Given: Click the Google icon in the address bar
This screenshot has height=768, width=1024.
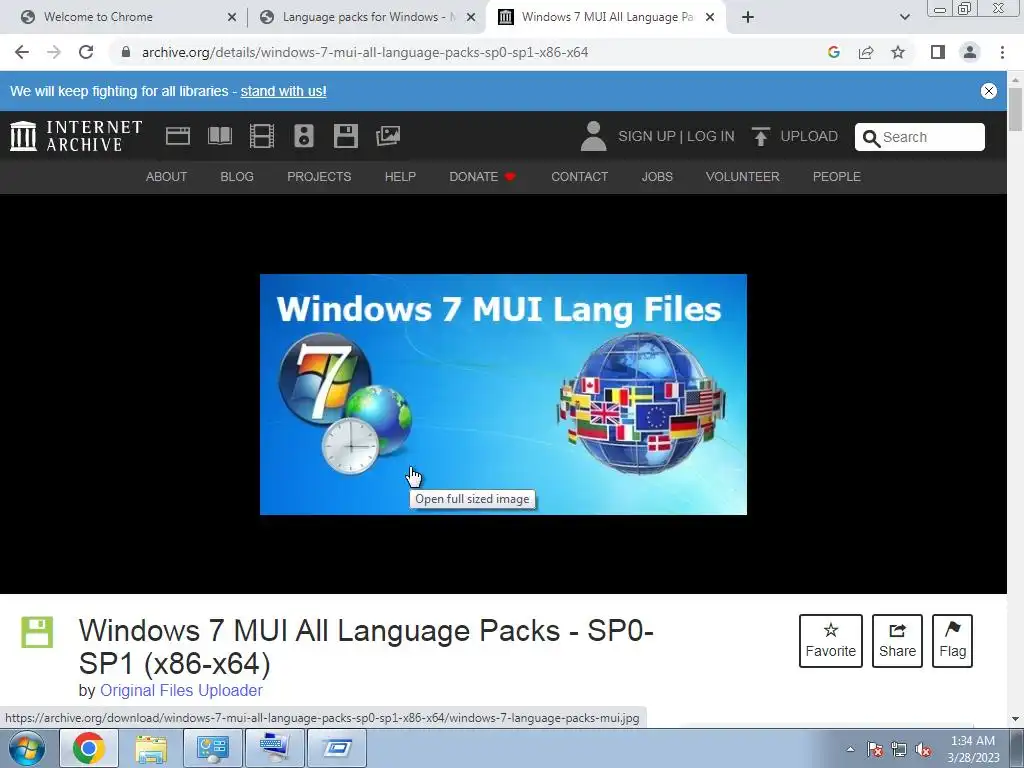Looking at the screenshot, I should coord(834,52).
